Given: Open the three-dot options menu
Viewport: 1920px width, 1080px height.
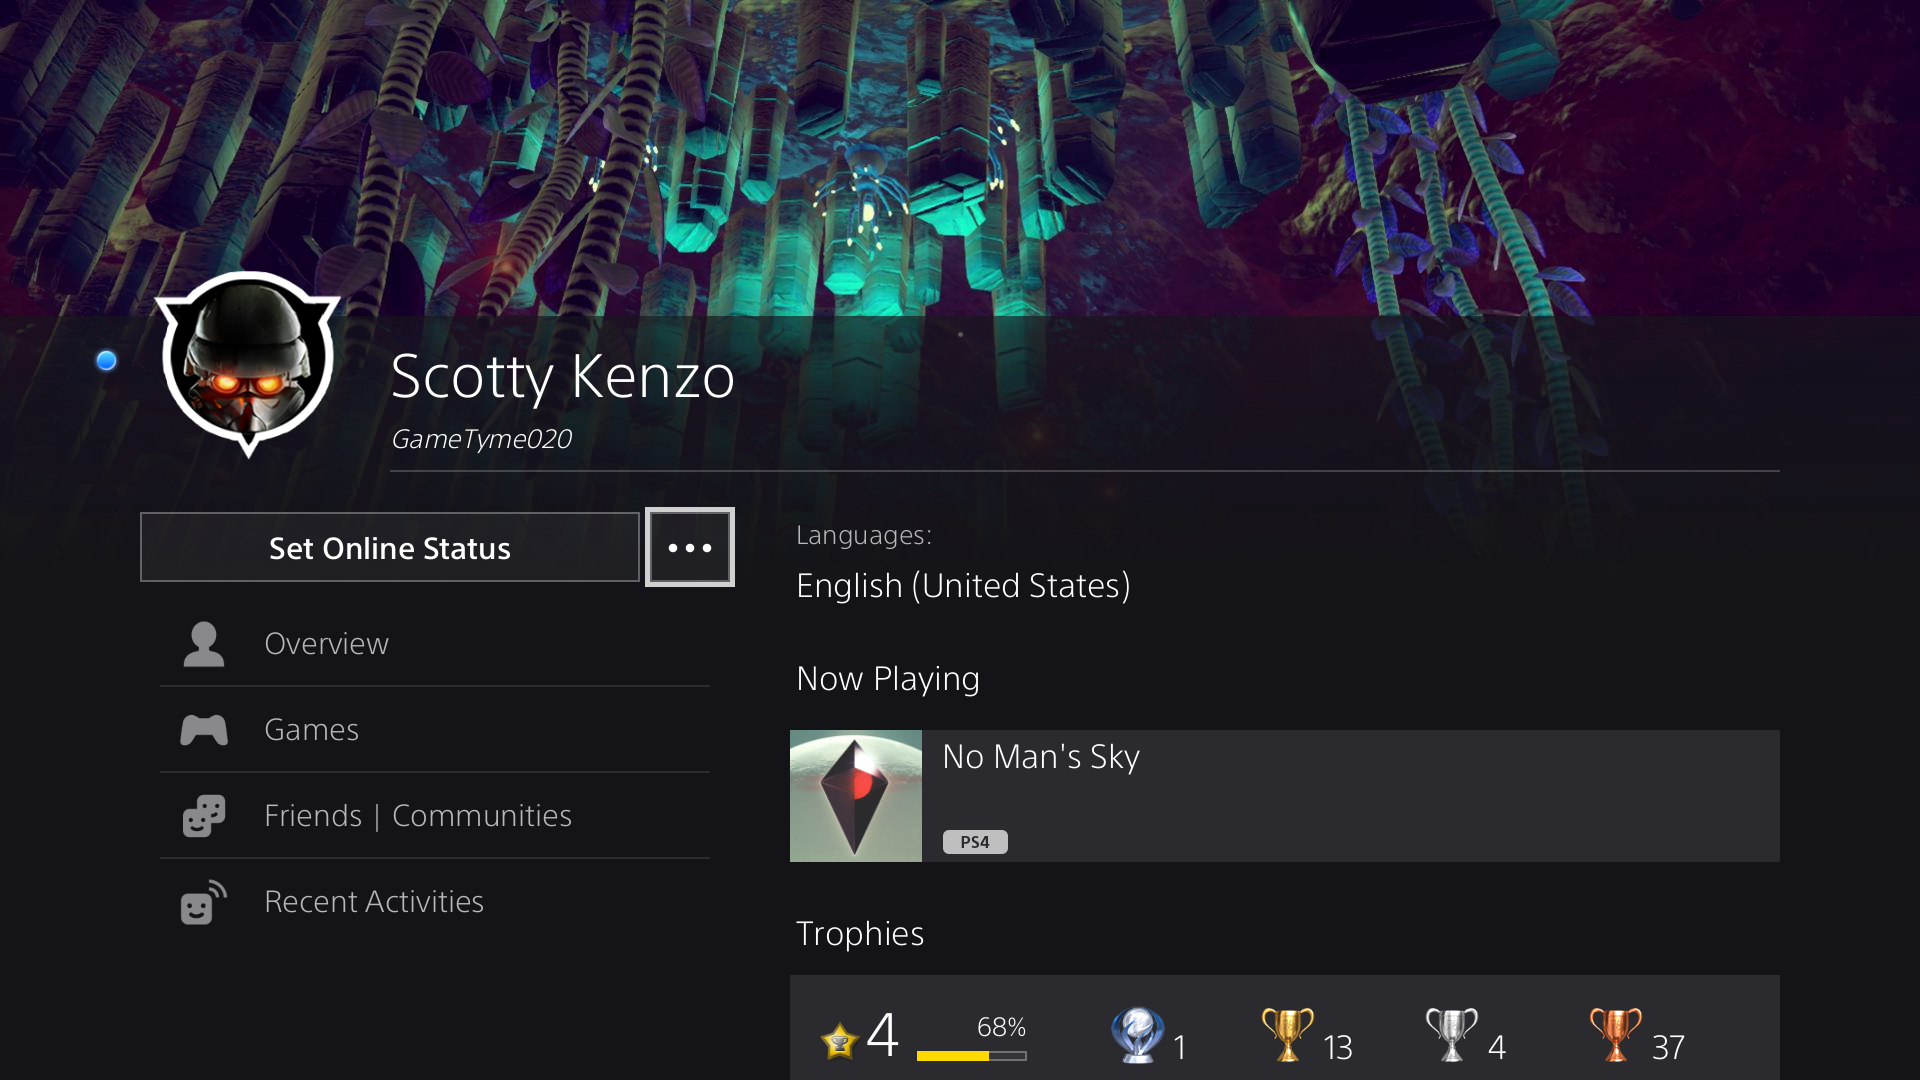Looking at the screenshot, I should 690,547.
